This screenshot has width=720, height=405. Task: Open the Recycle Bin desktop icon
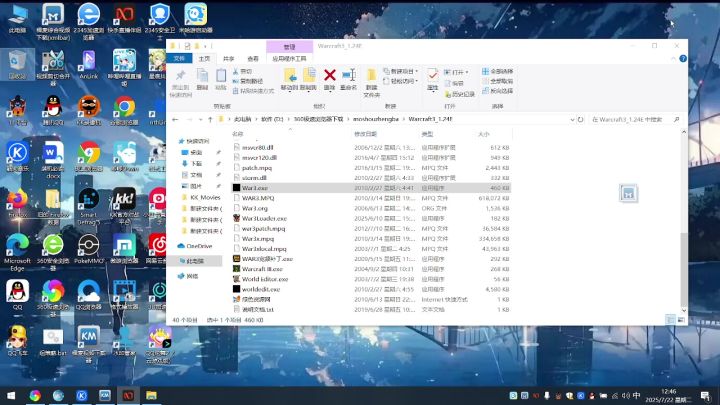pyautogui.click(x=17, y=64)
